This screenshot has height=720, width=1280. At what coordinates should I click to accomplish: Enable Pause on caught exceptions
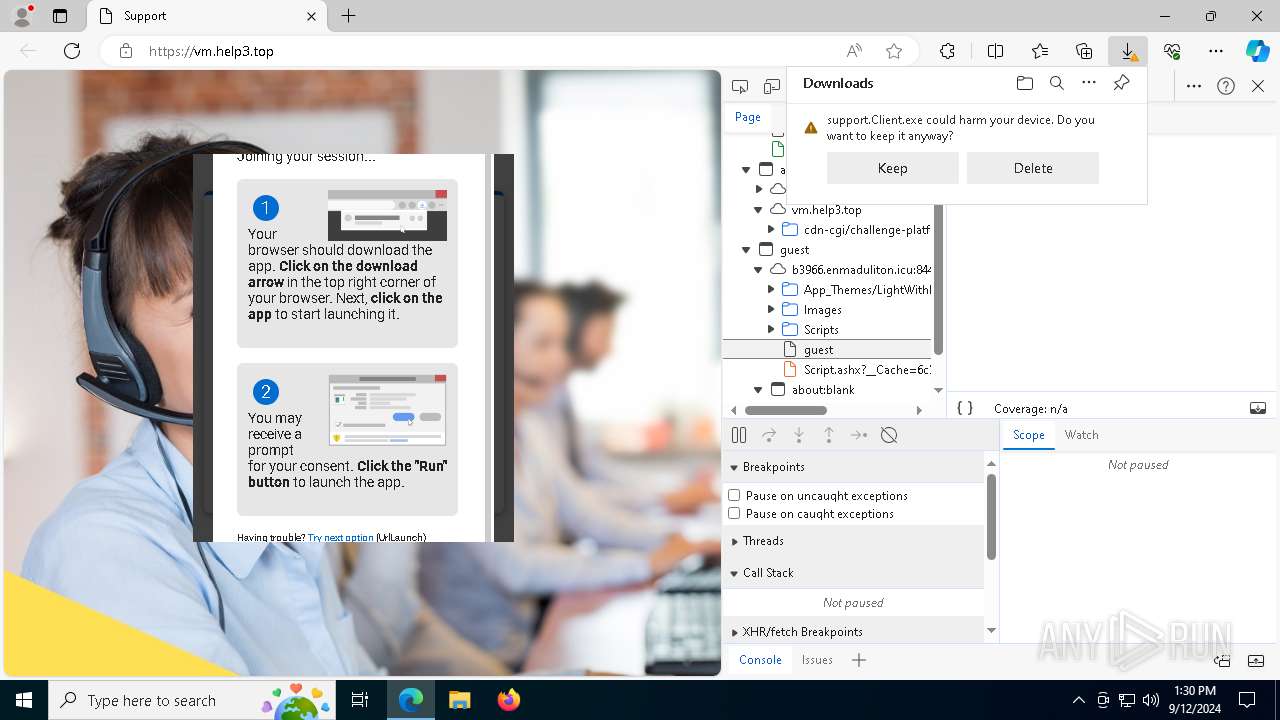(734, 513)
